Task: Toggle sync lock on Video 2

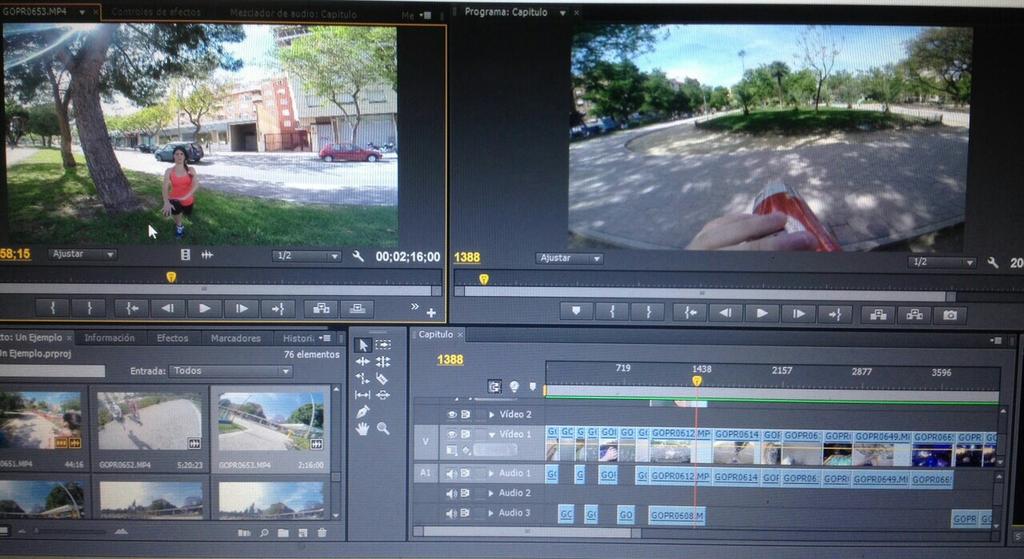Action: pyautogui.click(x=466, y=415)
